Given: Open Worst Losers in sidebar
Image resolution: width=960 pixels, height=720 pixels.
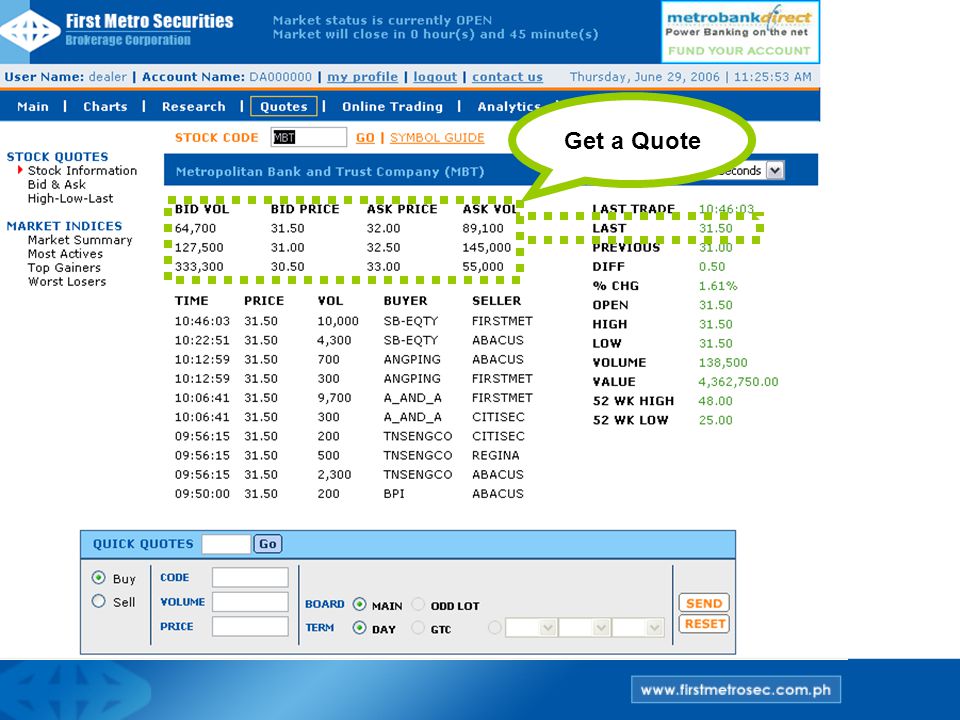Looking at the screenshot, I should [67, 282].
